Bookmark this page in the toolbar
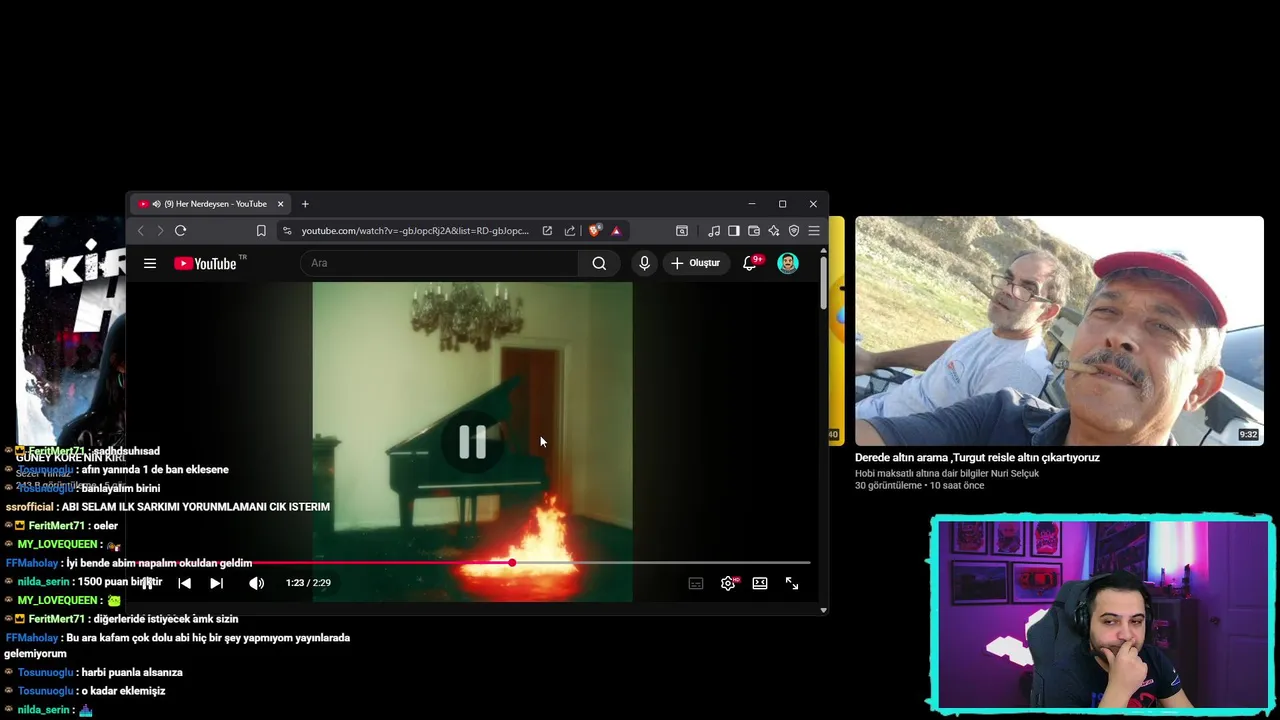This screenshot has height=720, width=1280. (261, 231)
